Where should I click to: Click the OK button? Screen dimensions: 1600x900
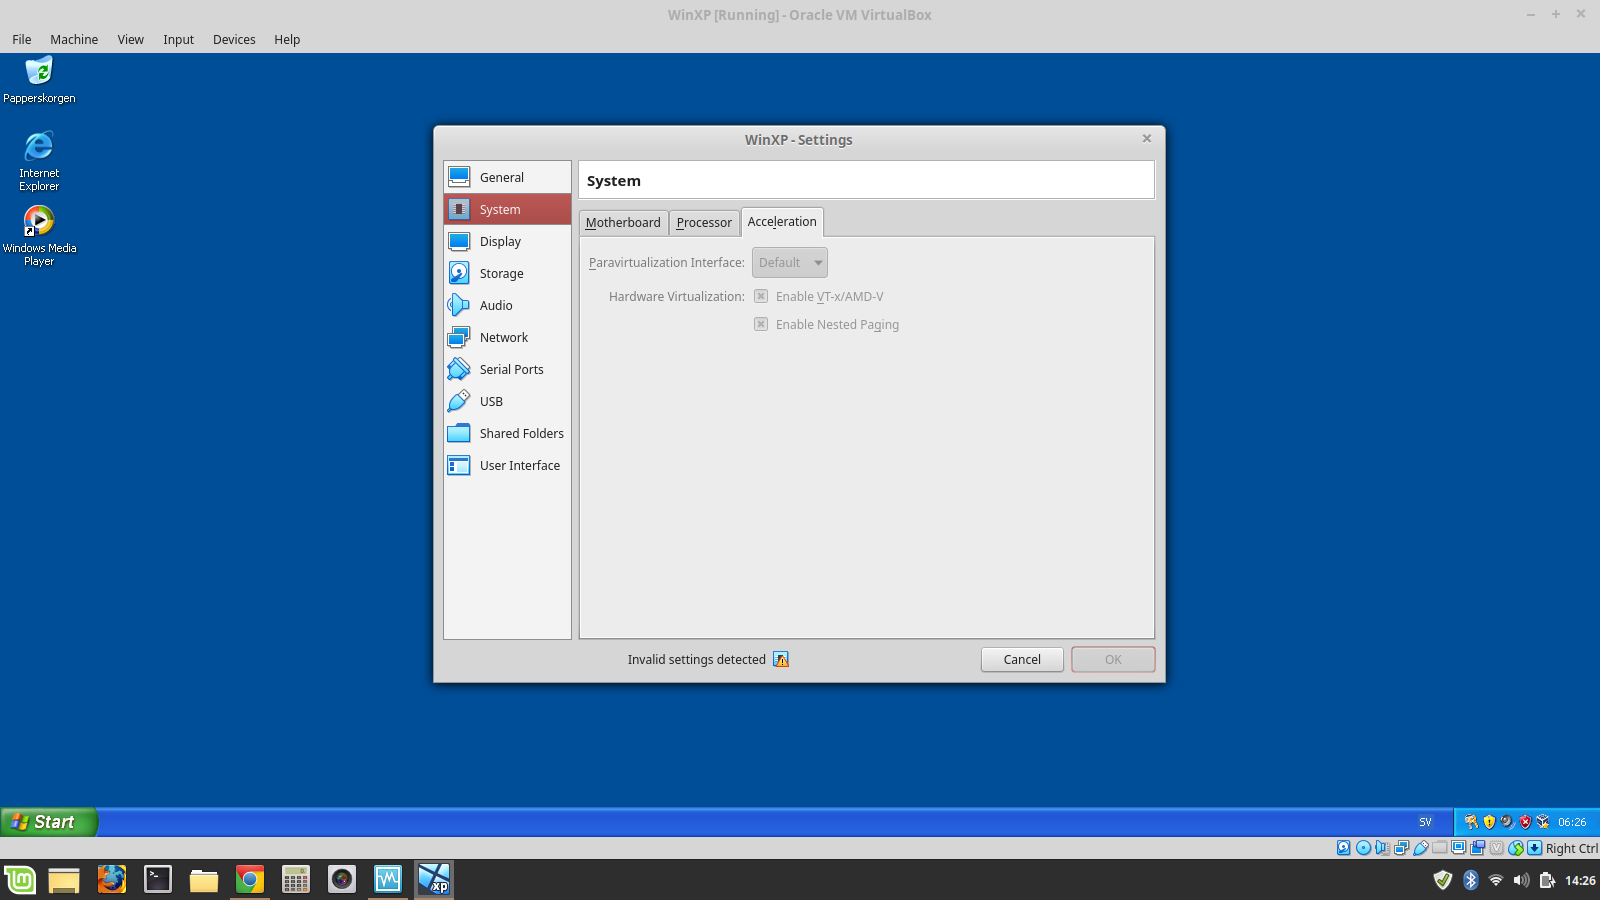[1113, 659]
